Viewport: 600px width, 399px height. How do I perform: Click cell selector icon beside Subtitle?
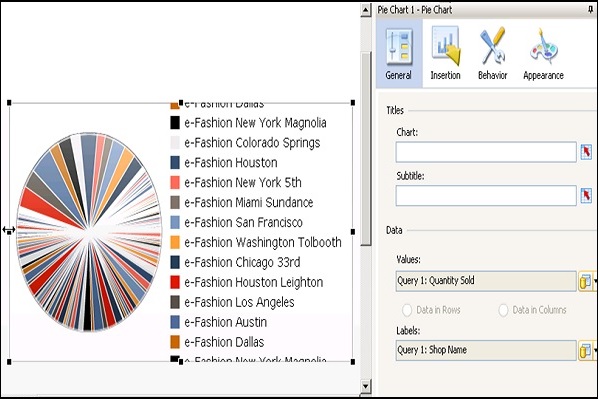tap(586, 195)
